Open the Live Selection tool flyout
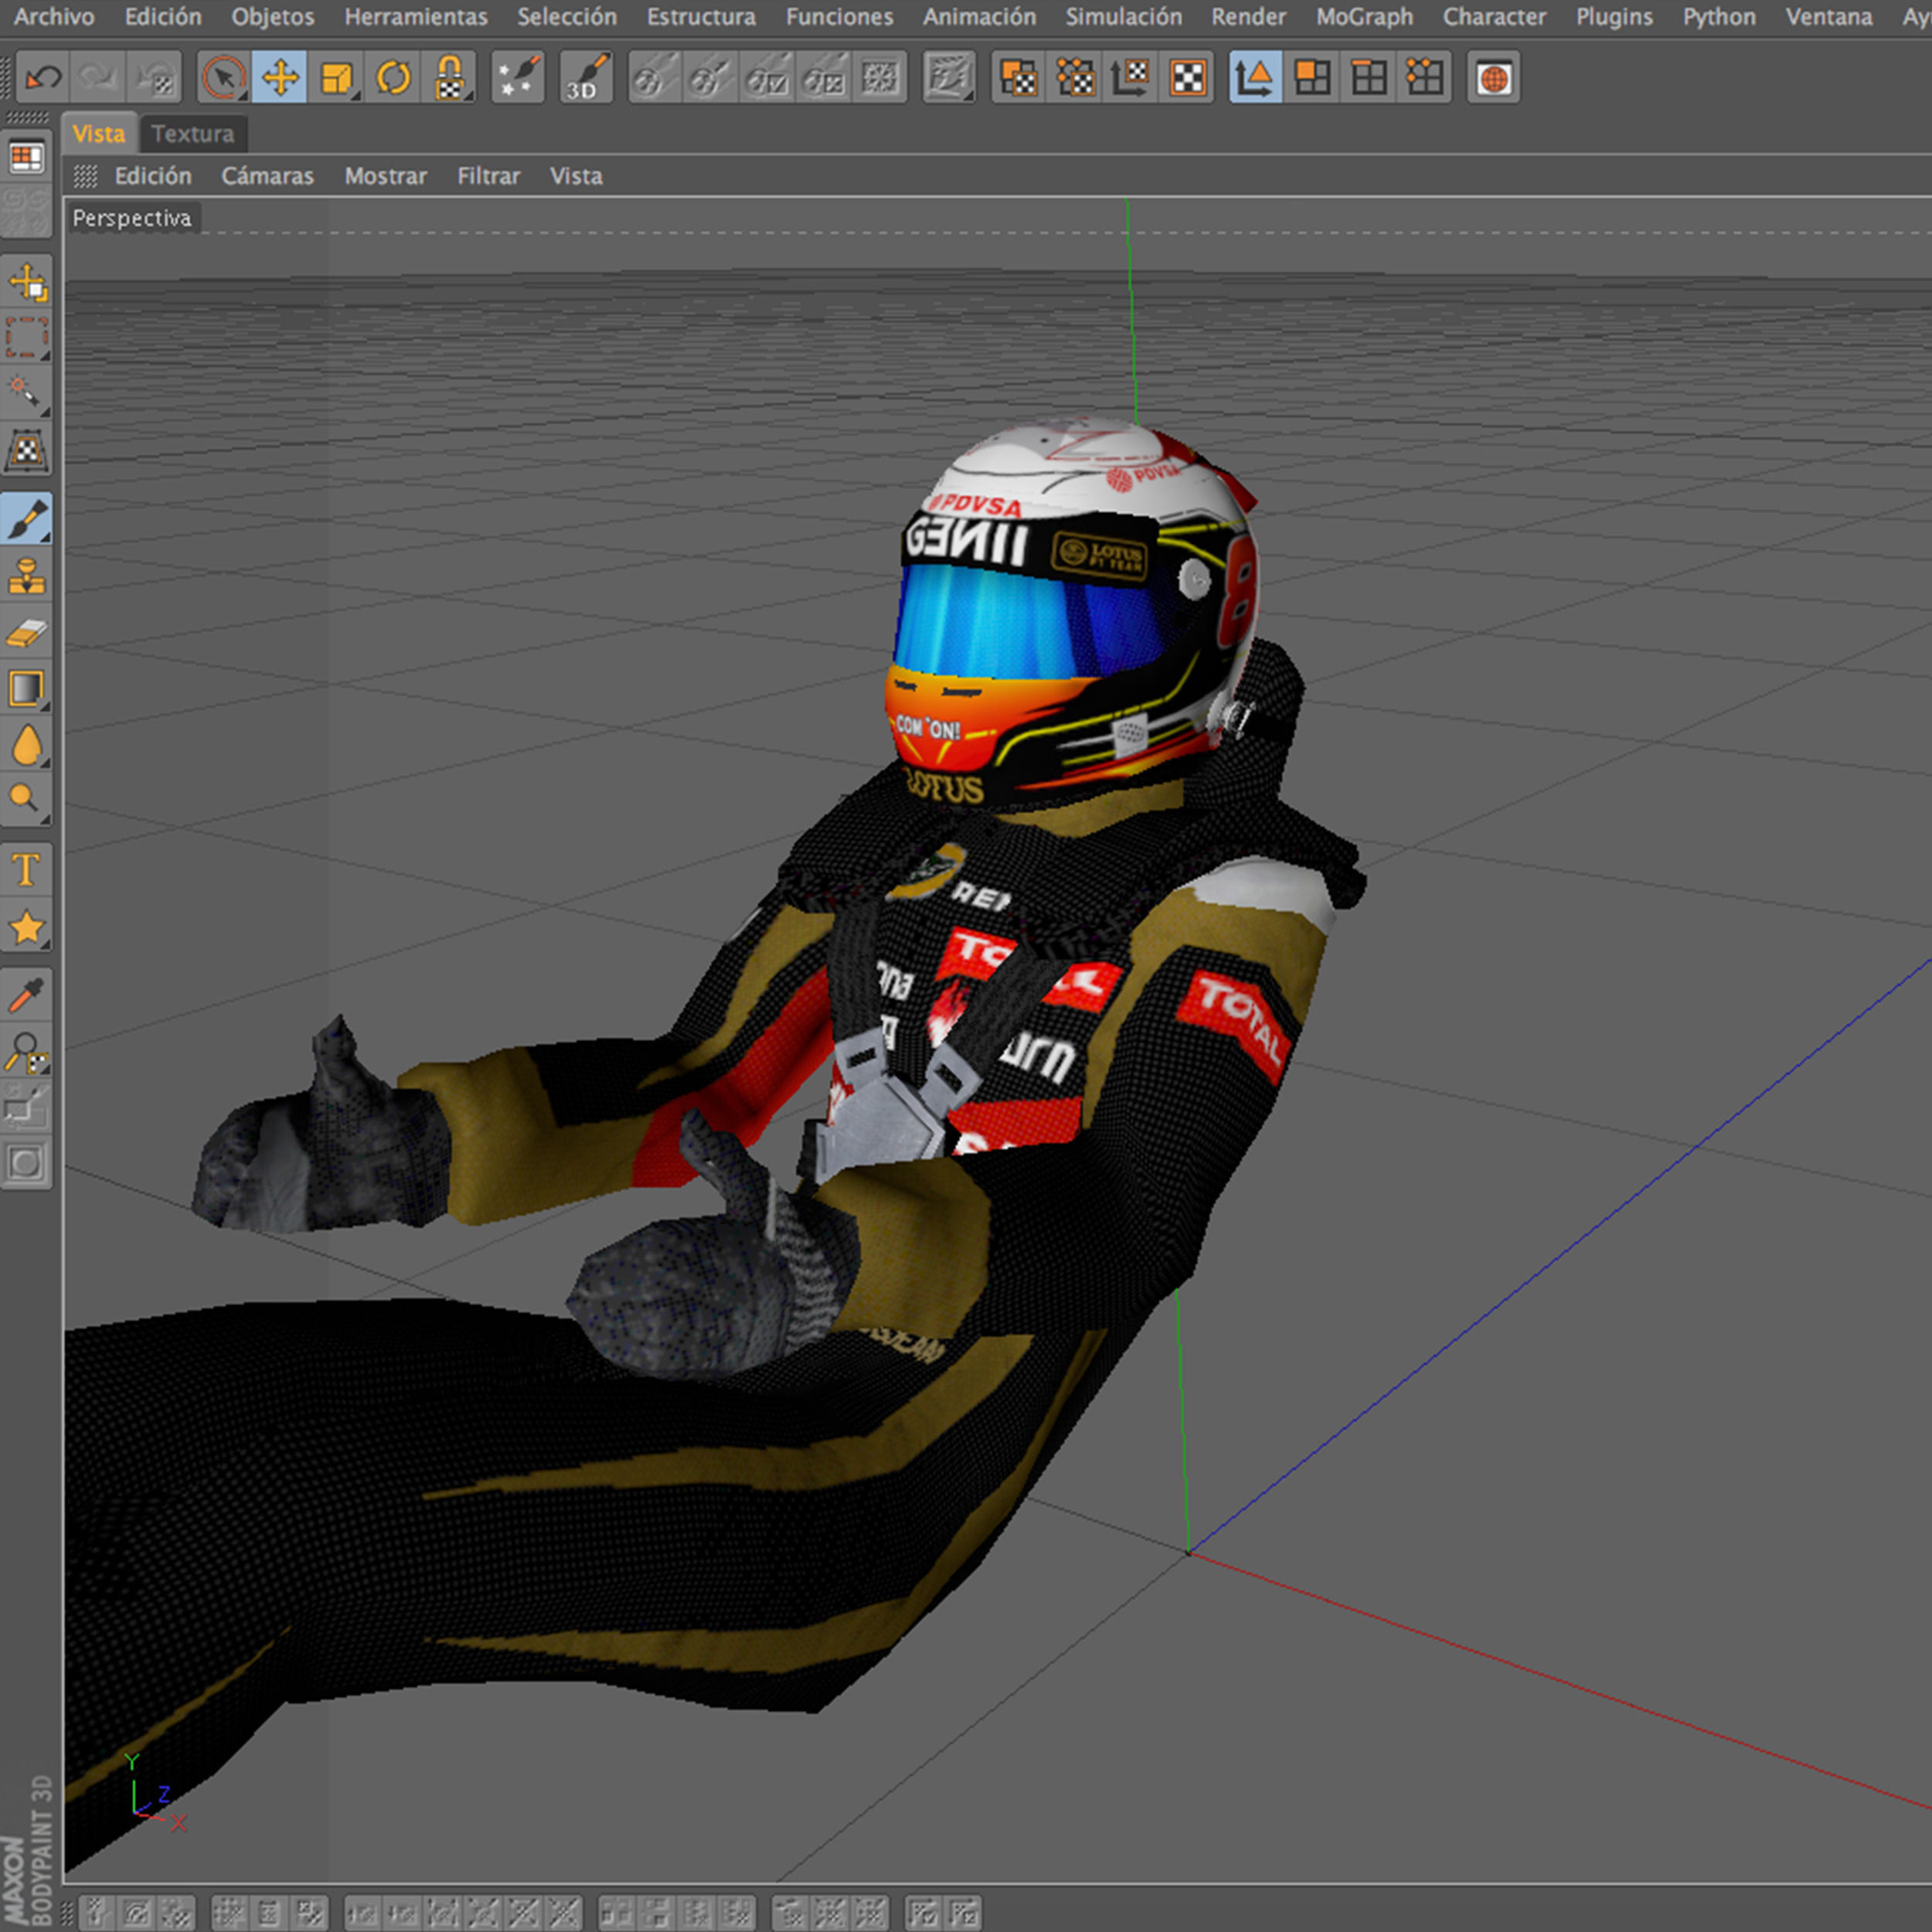Image resolution: width=1932 pixels, height=1932 pixels. coord(223,77)
